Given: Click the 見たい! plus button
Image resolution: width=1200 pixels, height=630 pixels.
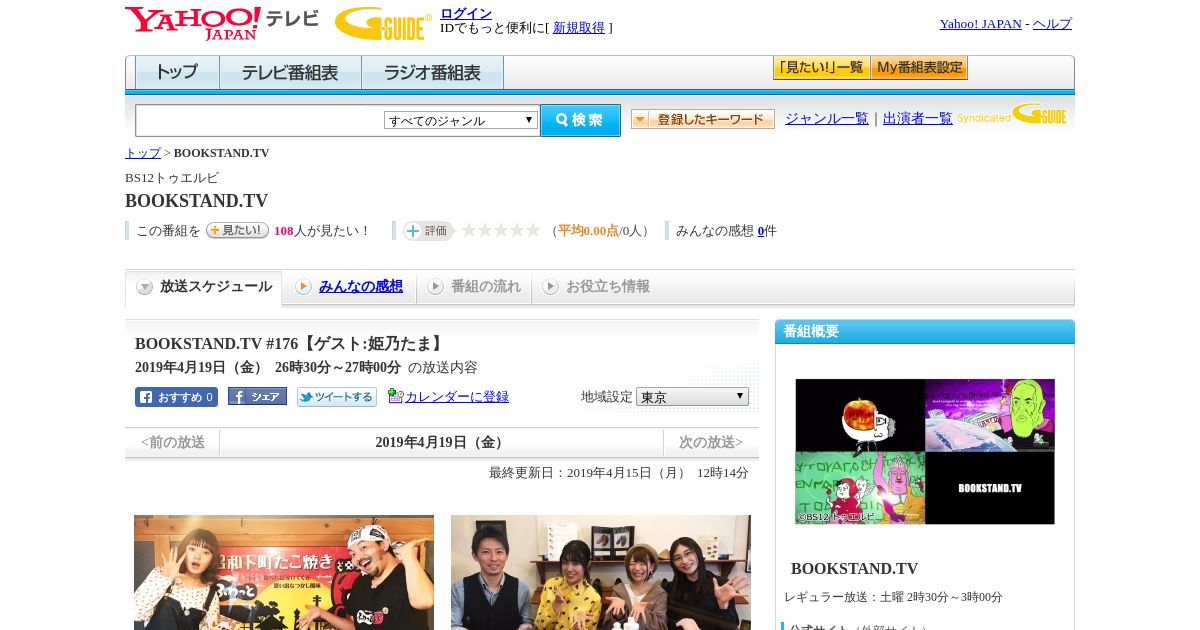Looking at the screenshot, I should [x=237, y=230].
